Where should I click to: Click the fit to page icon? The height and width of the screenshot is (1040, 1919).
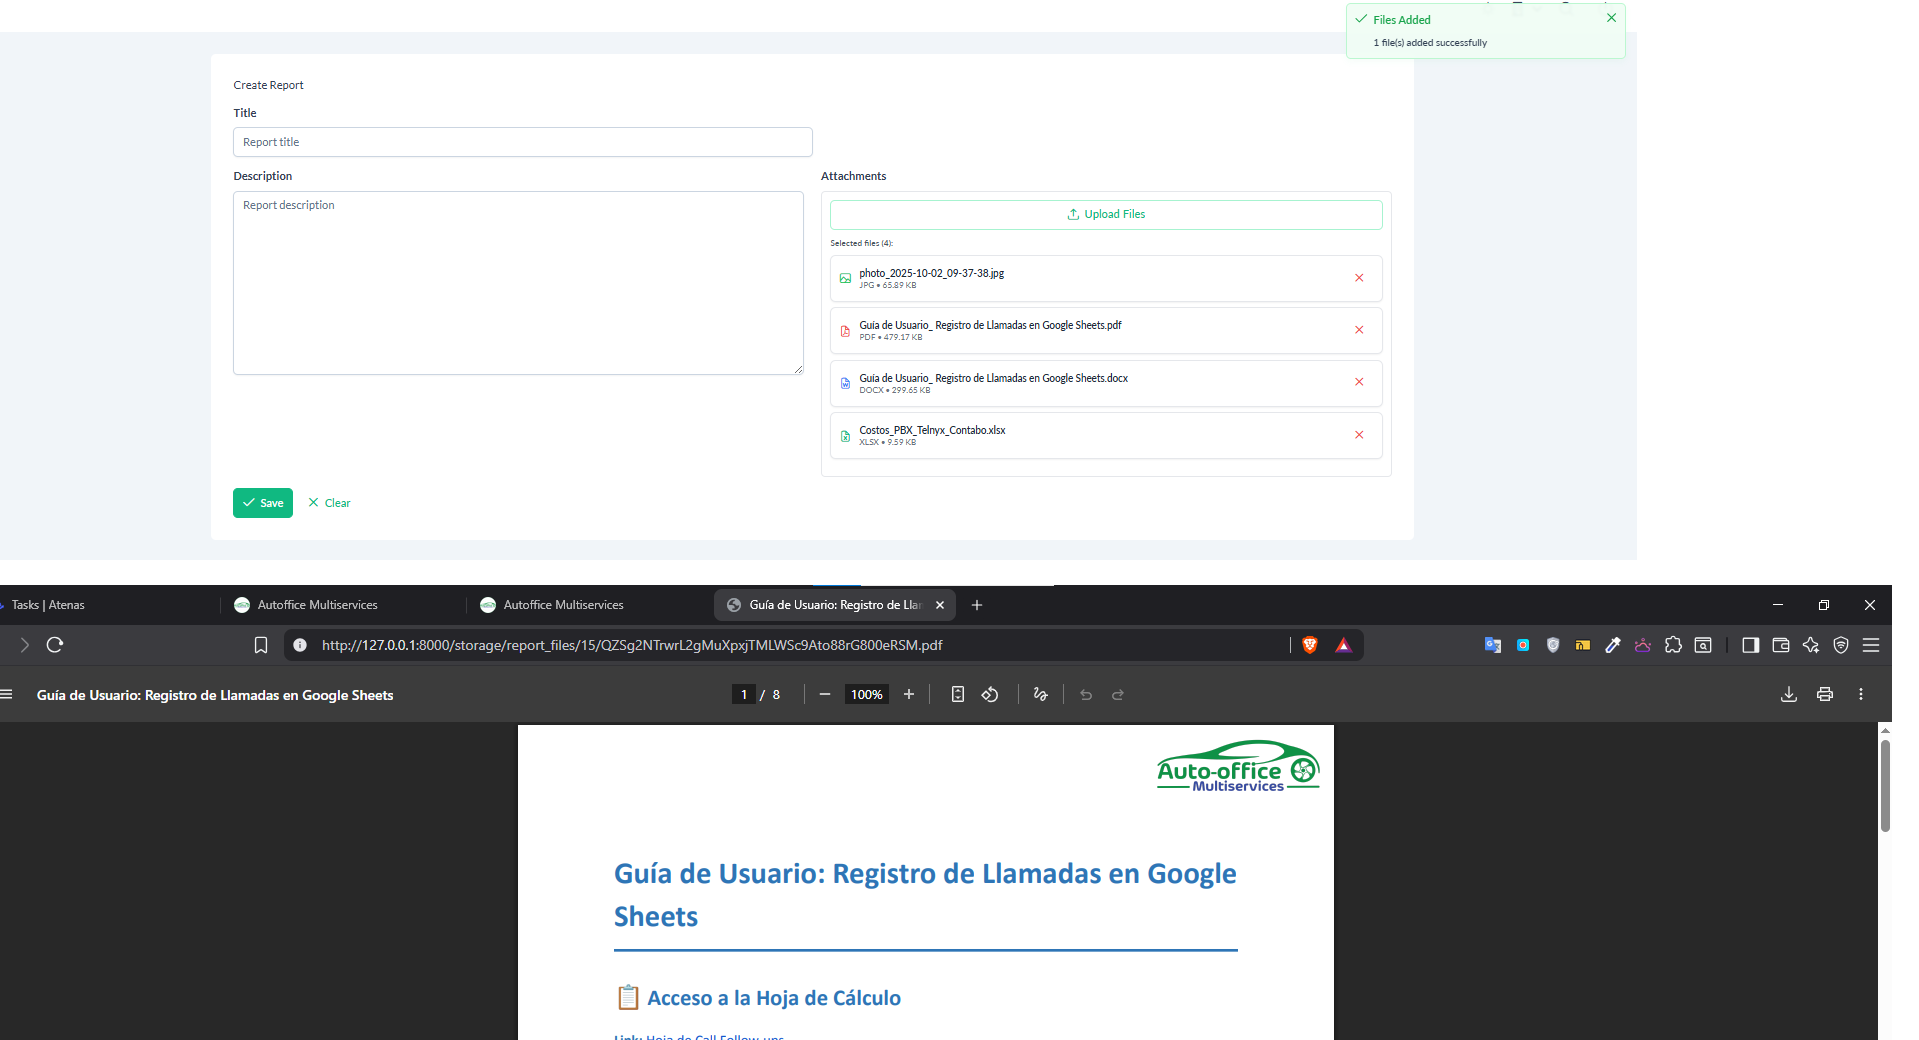[x=957, y=694]
